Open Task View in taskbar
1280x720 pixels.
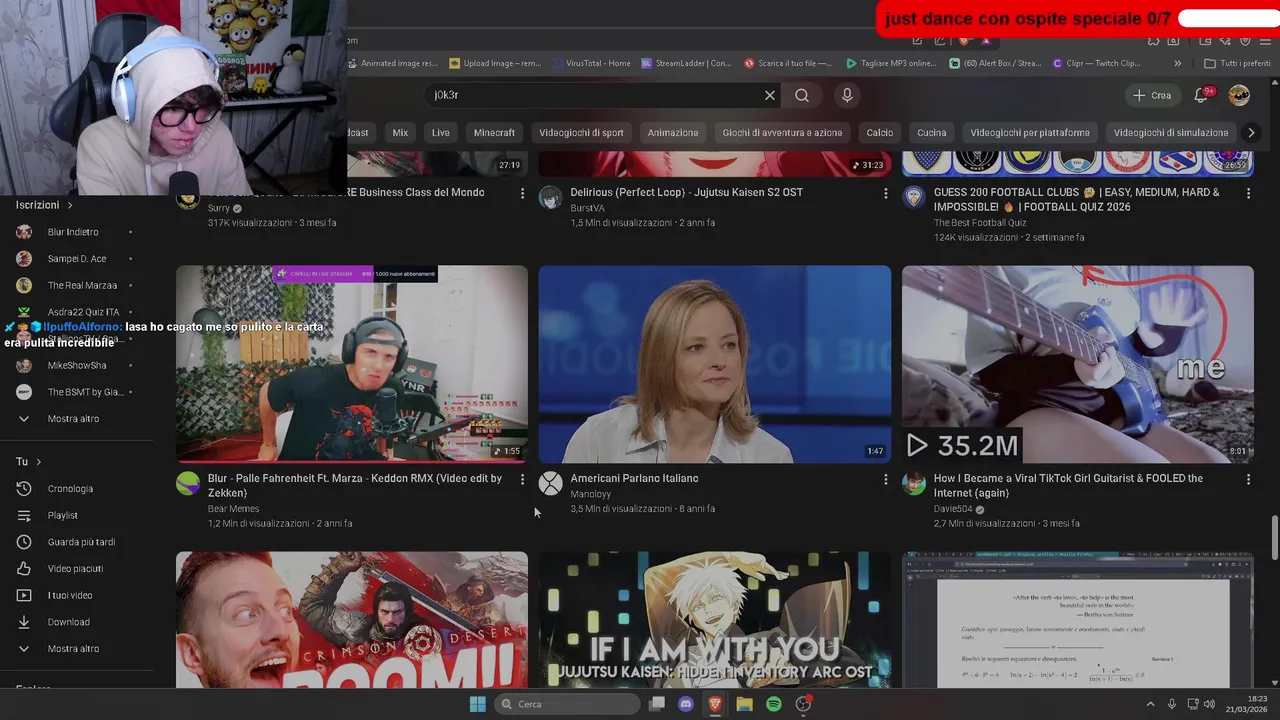[x=657, y=704]
